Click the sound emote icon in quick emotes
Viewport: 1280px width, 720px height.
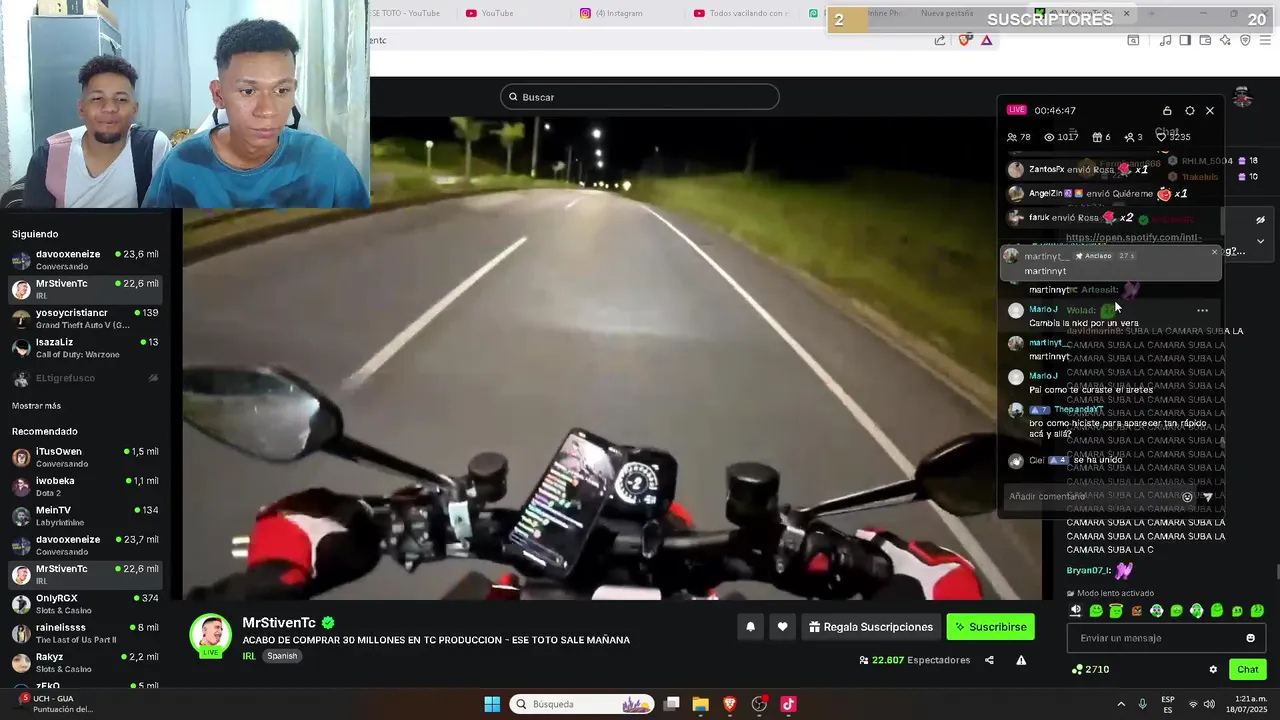1076,611
